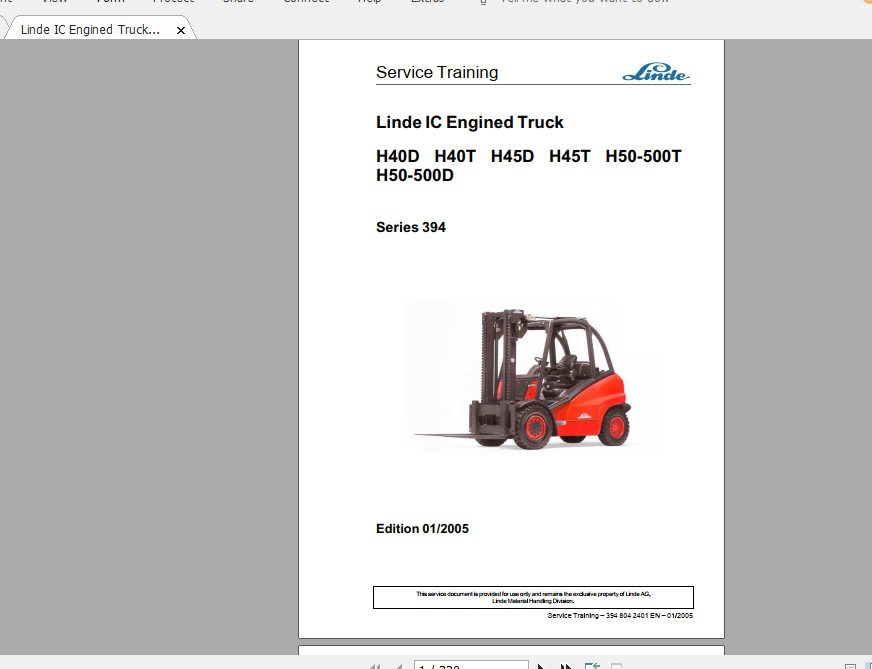Screen dimensions: 872x669
Task: Close the Linde IC Engined Truck tab
Action: coord(181,31)
